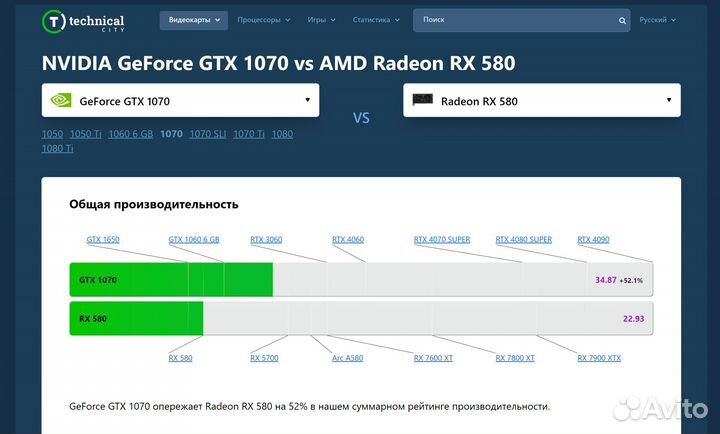Open the 1070 SLI link
Viewport: 720px width, 434px height.
(x=208, y=134)
